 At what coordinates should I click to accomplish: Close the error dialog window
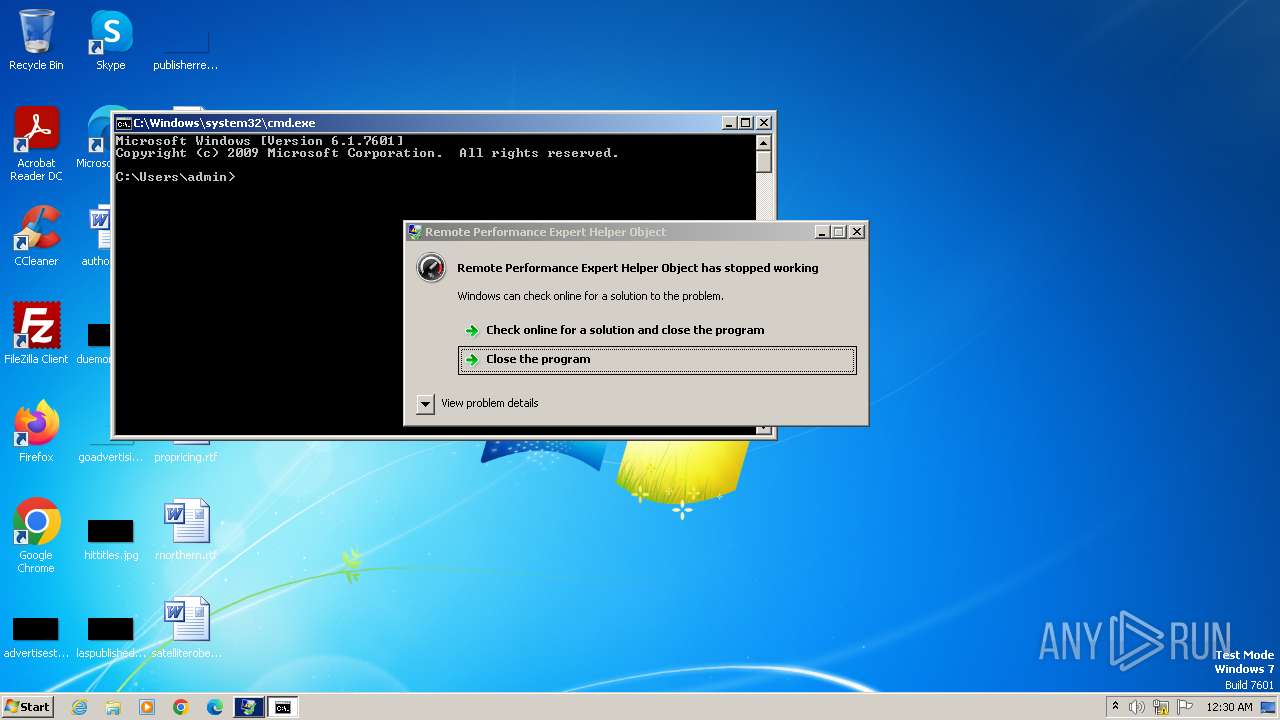(857, 232)
